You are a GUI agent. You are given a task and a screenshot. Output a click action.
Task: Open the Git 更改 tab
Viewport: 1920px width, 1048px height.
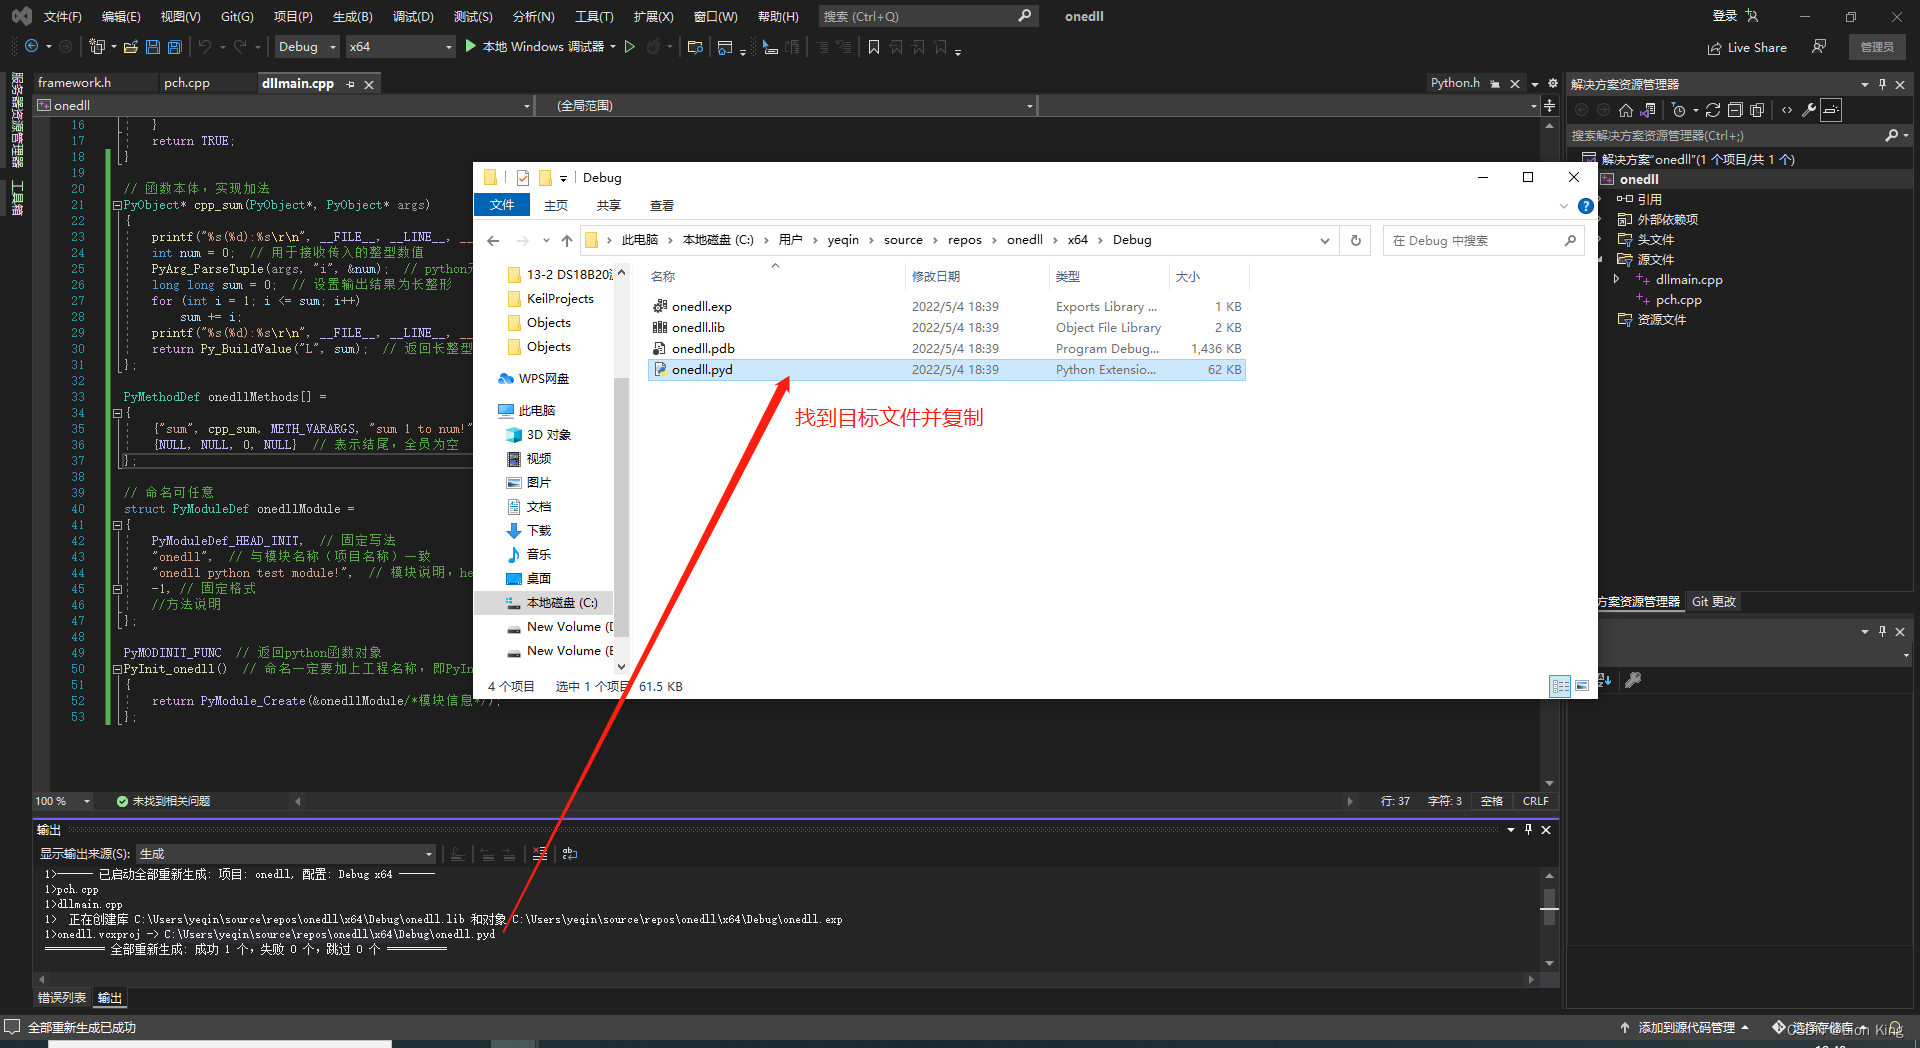[x=1714, y=602]
